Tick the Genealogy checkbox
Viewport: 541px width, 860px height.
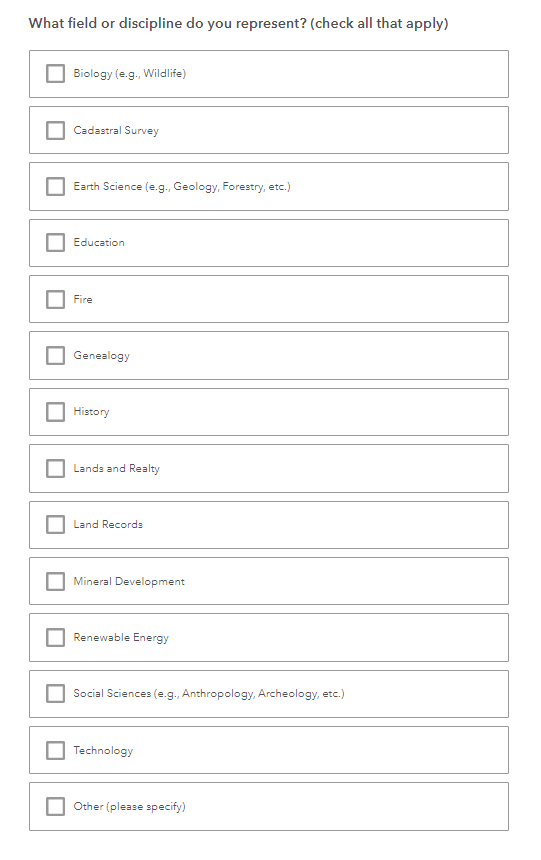coord(55,355)
